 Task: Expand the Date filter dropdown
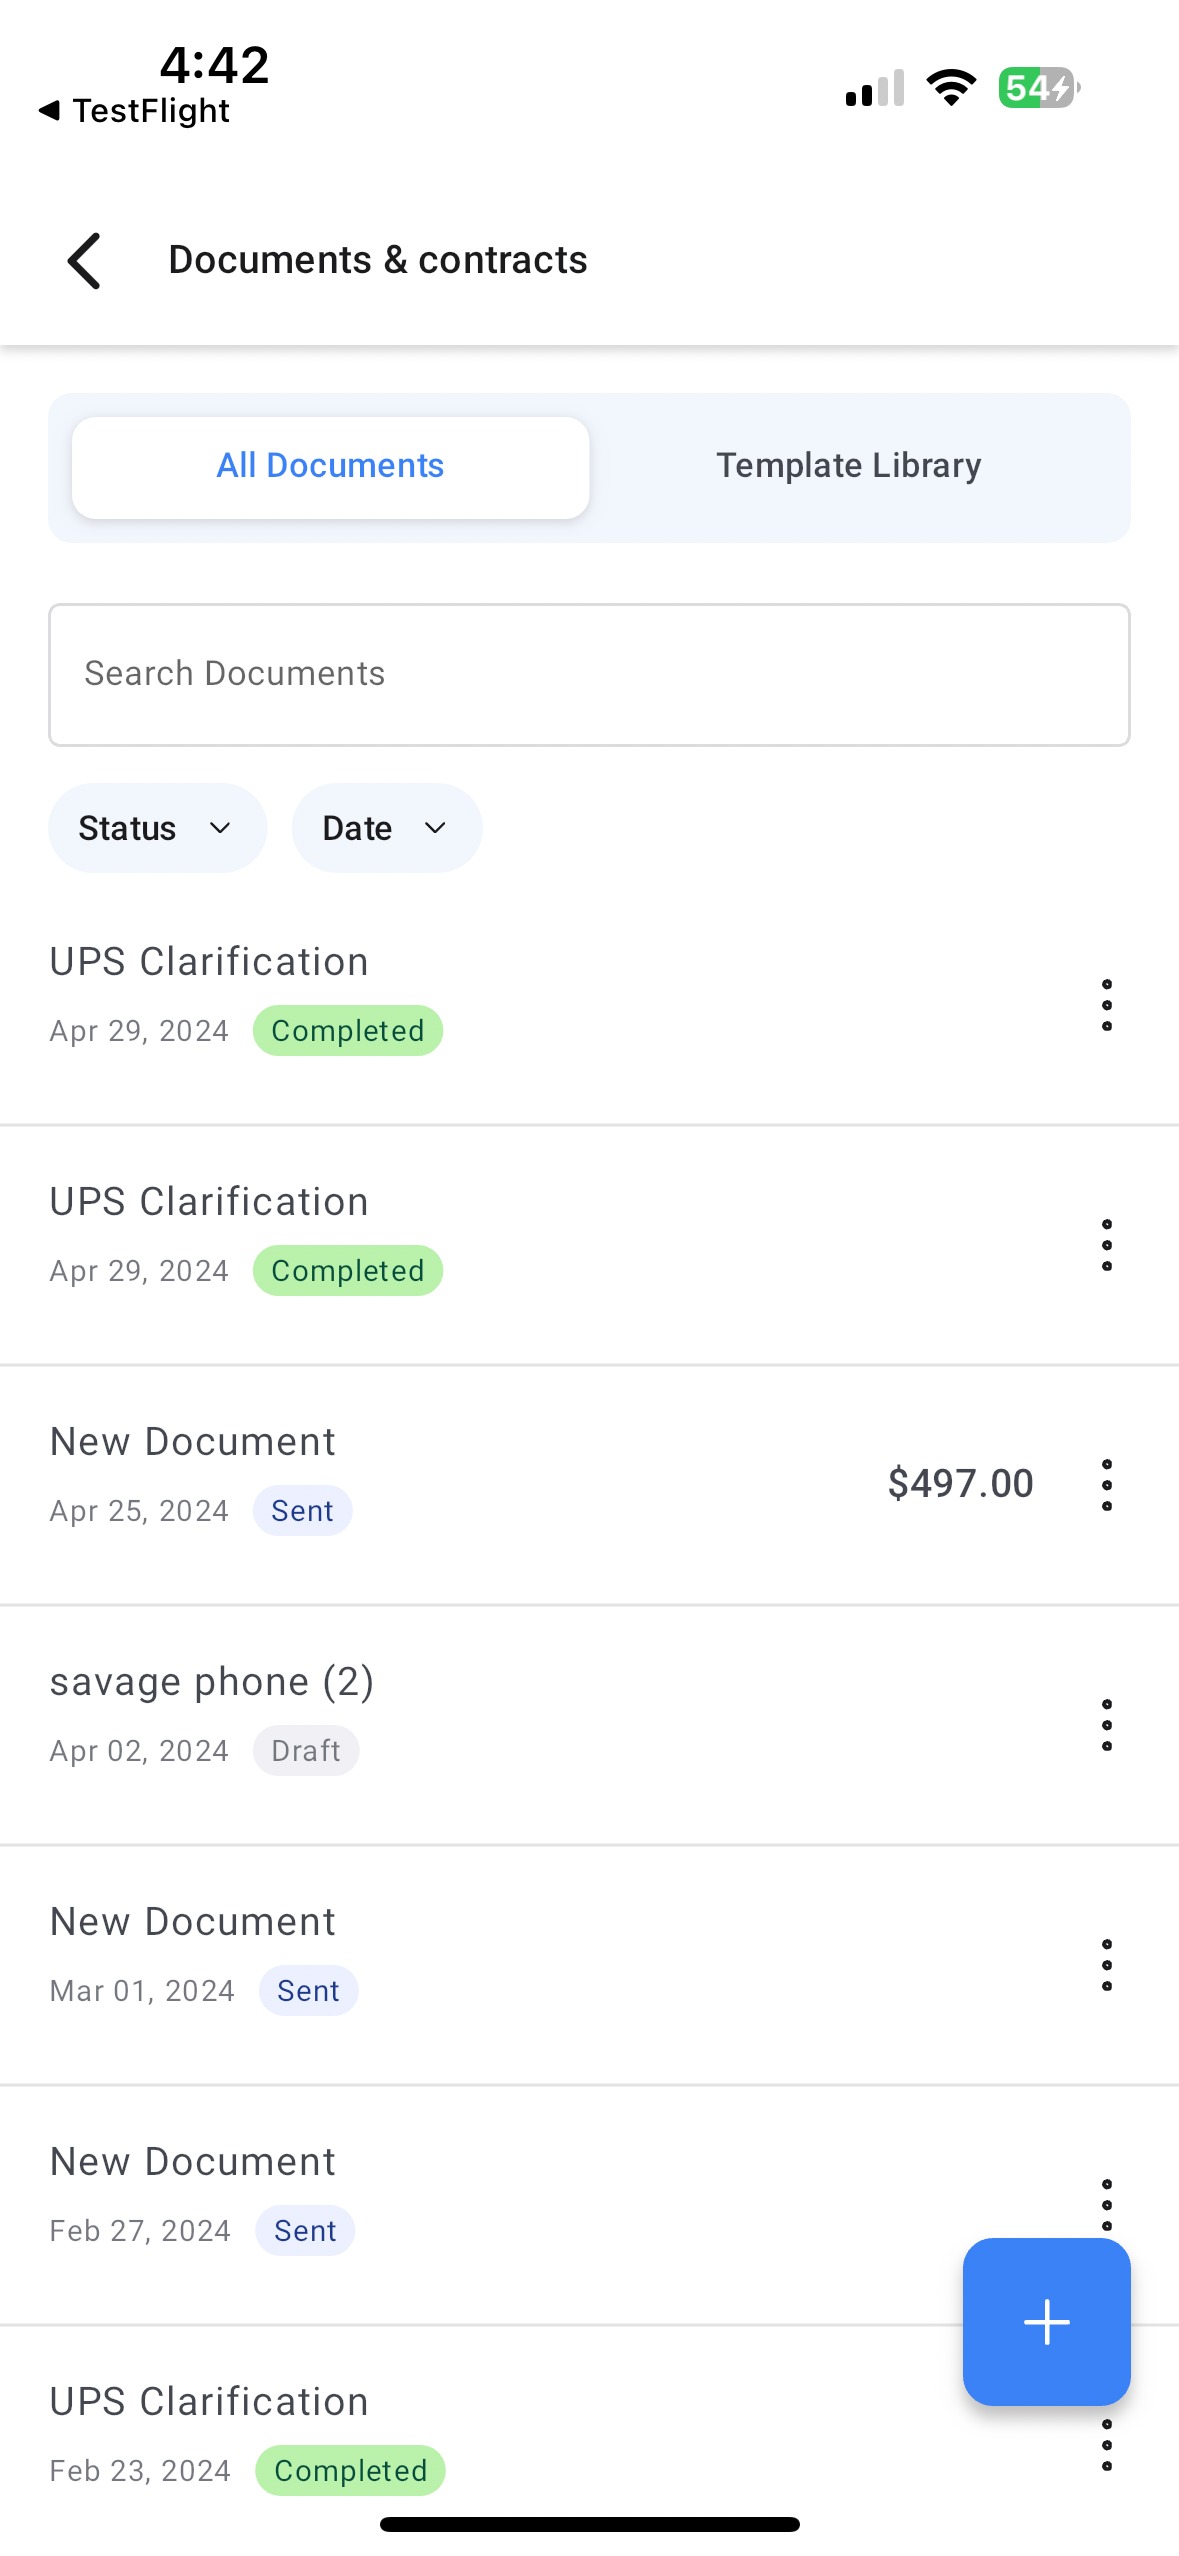click(387, 828)
